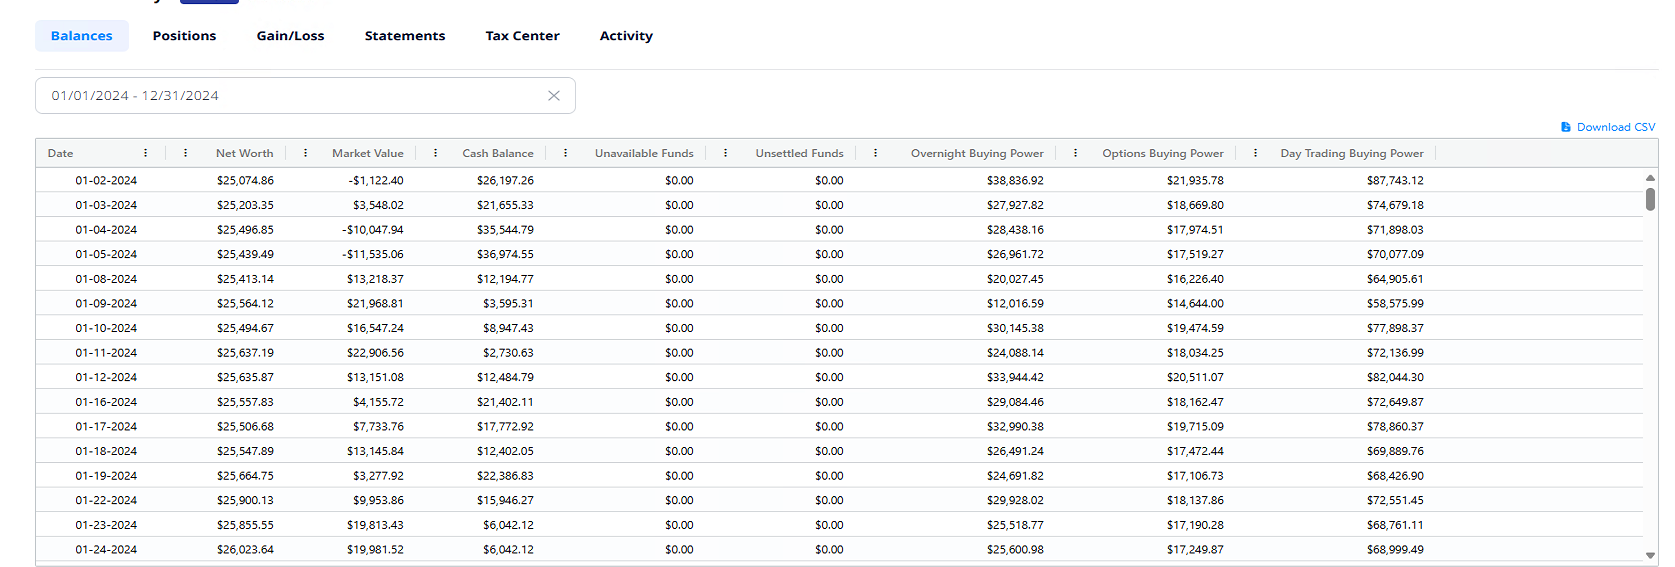Open three-dot menu left of Overnight Buying Power

[x=876, y=153]
